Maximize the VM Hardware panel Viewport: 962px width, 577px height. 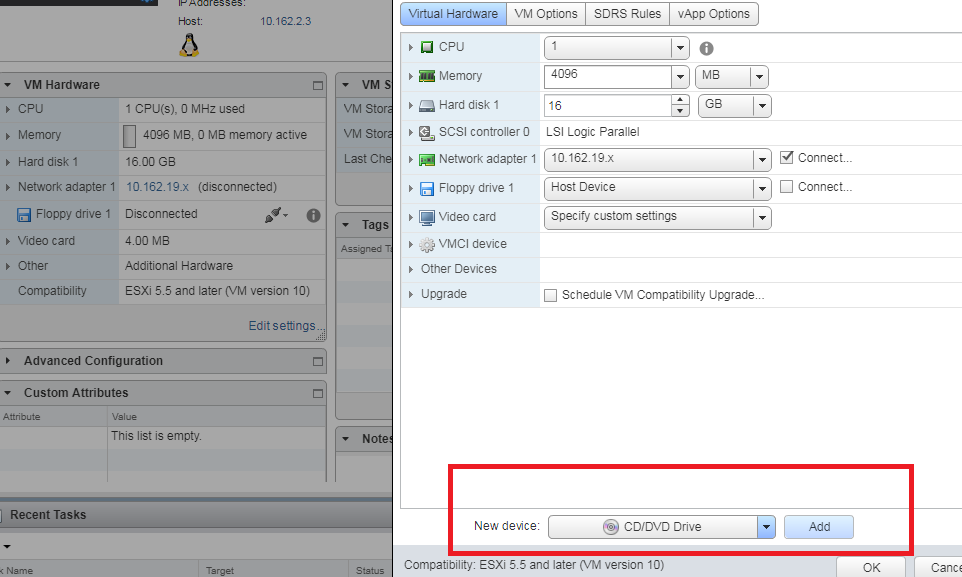[318, 86]
